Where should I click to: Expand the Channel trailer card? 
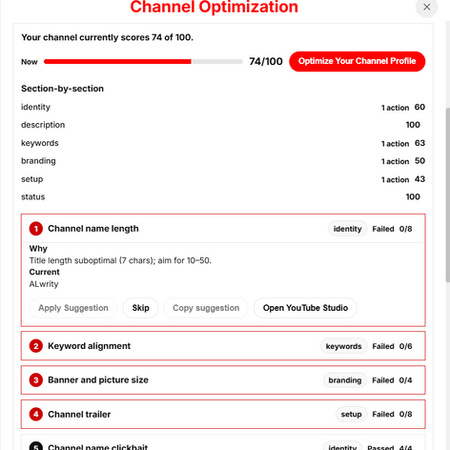[x=223, y=414]
